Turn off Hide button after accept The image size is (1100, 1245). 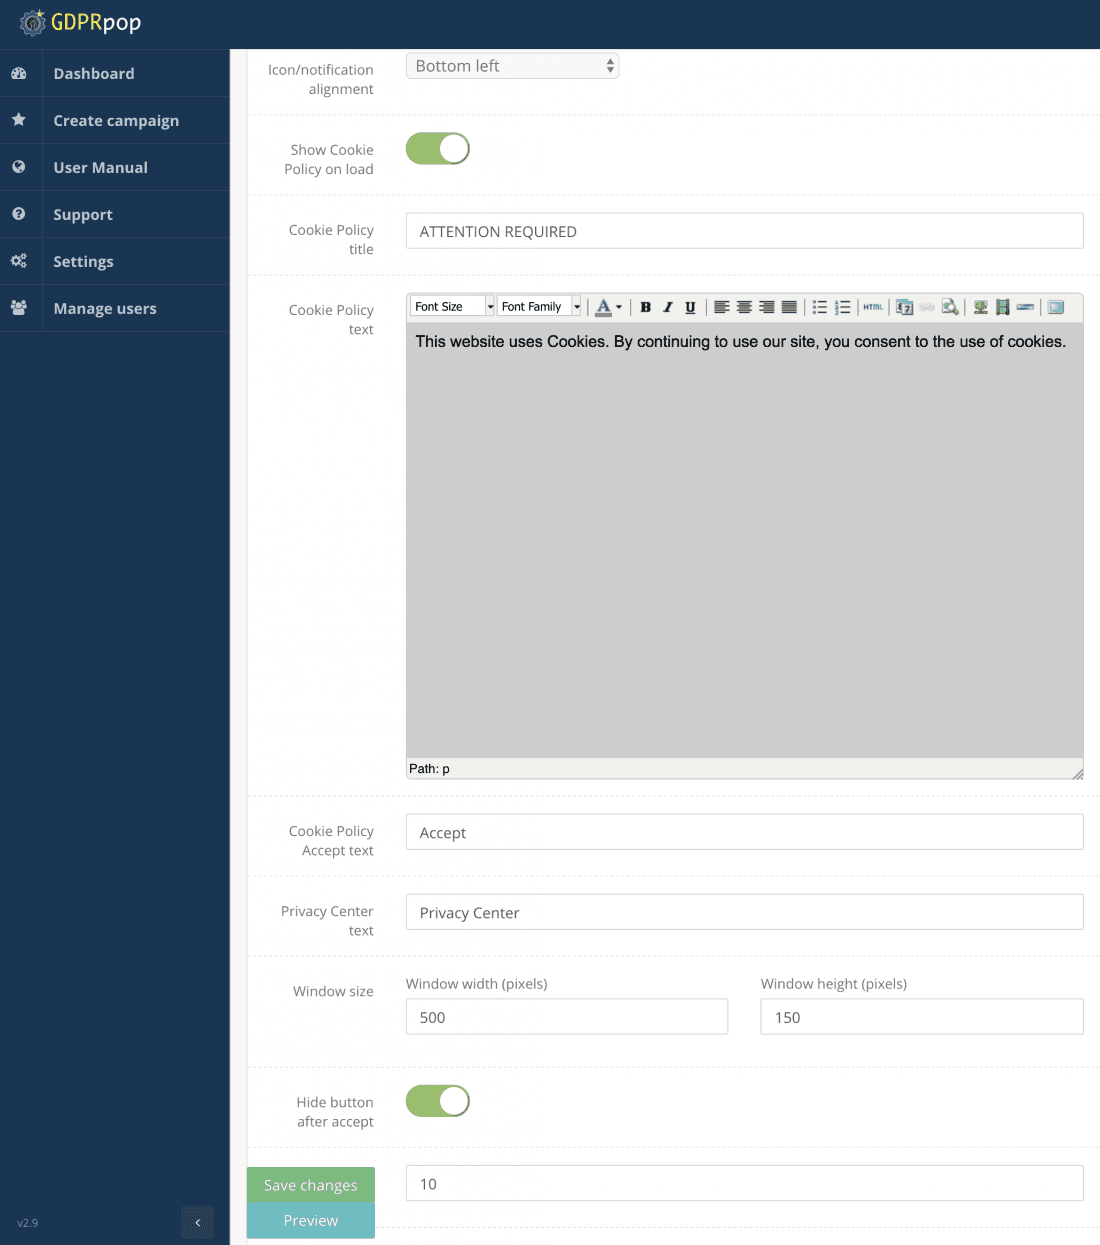point(438,1101)
